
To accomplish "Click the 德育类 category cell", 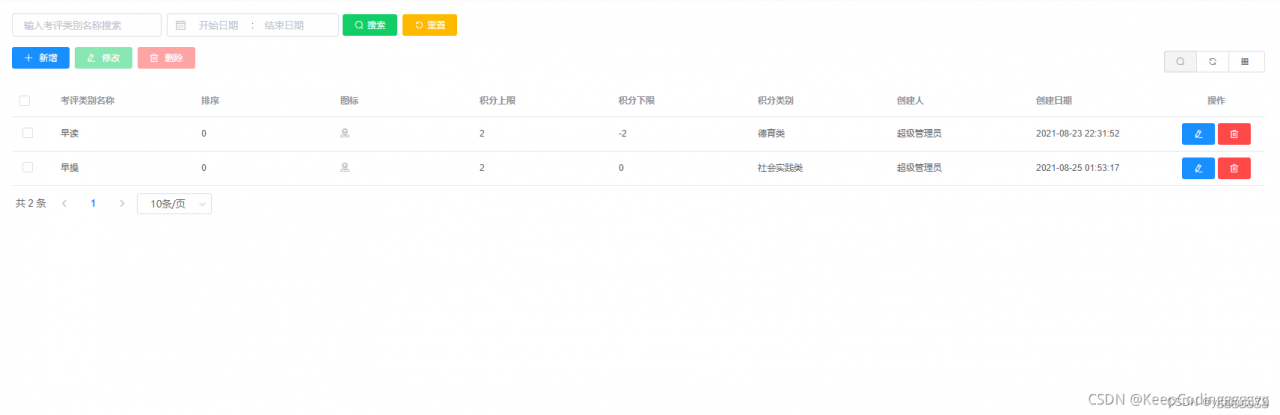I will pos(771,134).
